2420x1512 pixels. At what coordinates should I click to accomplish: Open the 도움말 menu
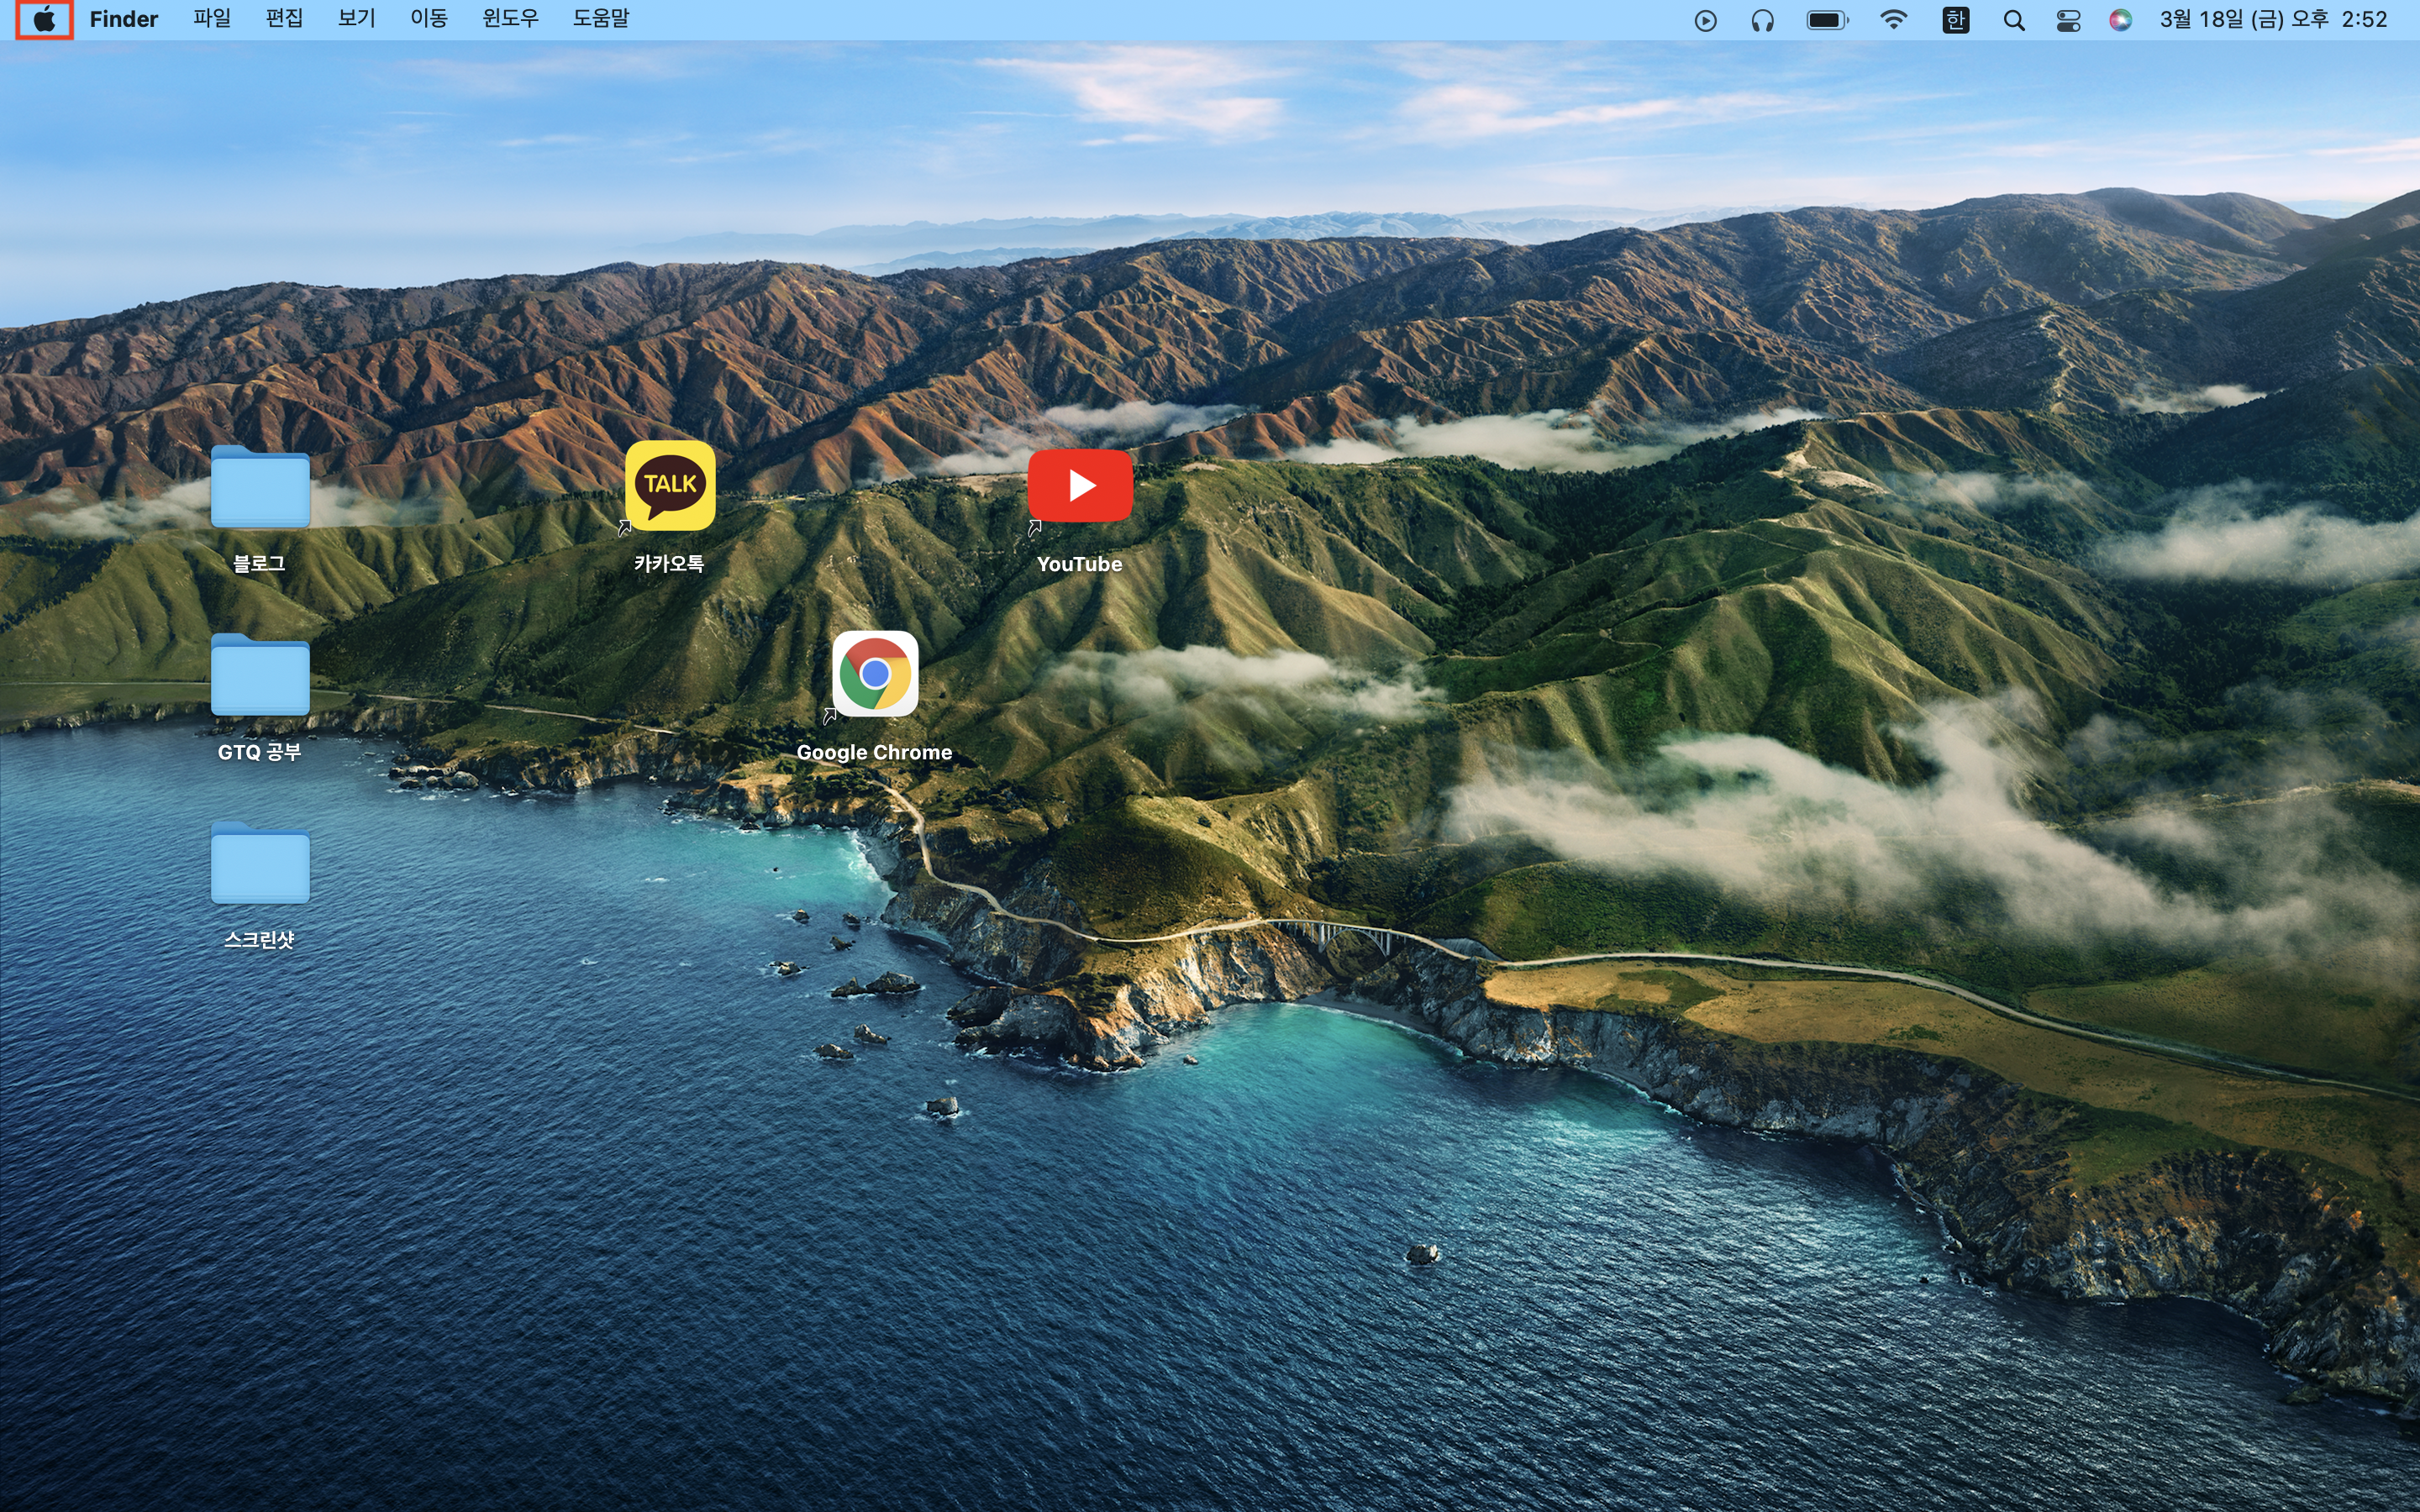pos(601,19)
